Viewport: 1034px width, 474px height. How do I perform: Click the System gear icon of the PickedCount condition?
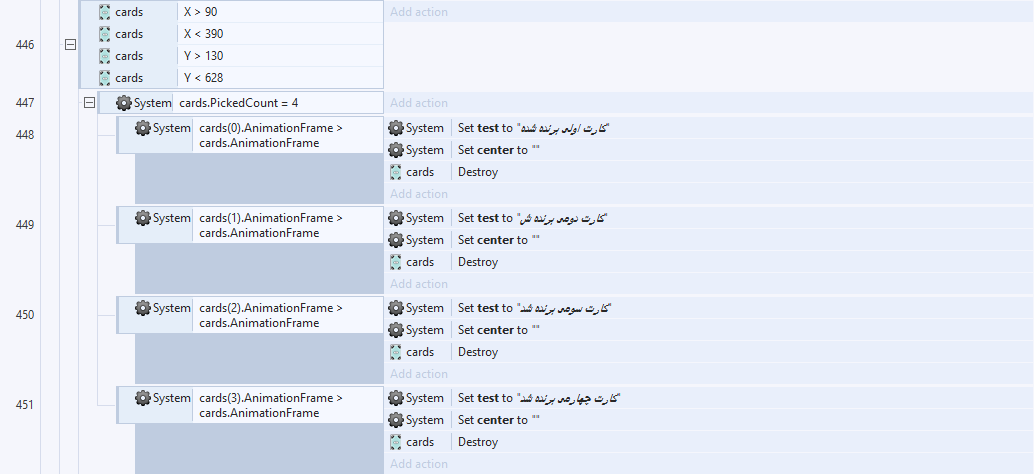[x=123, y=103]
